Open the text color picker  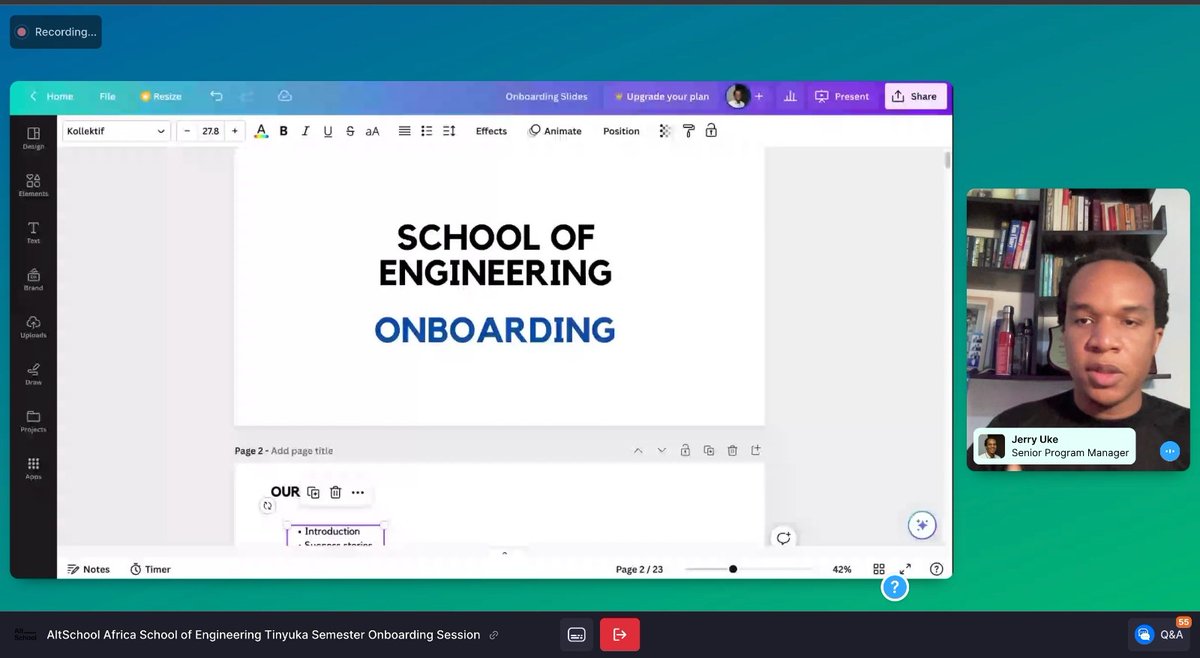261,131
